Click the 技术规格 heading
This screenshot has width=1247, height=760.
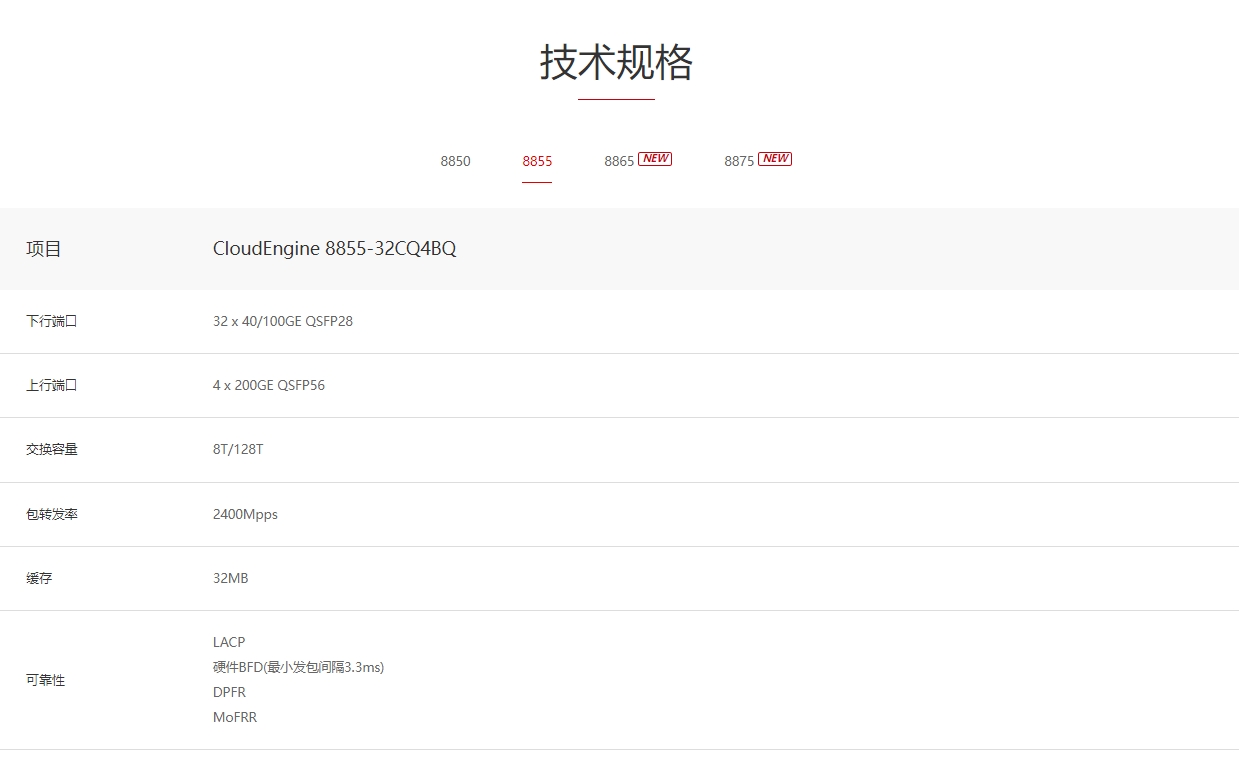pyautogui.click(x=616, y=62)
